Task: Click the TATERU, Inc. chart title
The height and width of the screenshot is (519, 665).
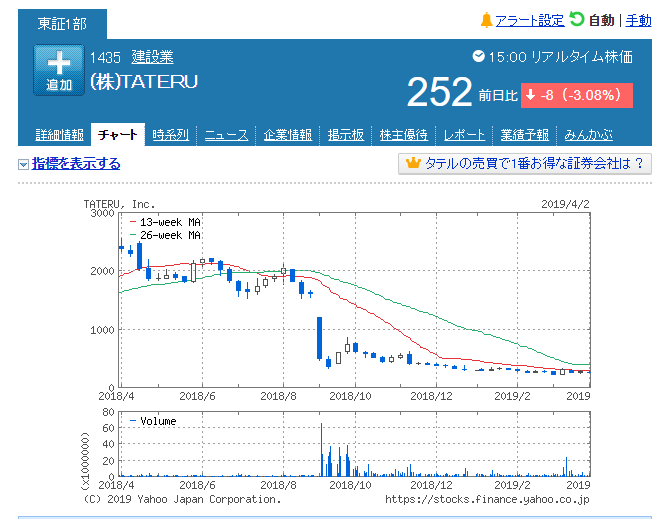Action: tap(119, 204)
